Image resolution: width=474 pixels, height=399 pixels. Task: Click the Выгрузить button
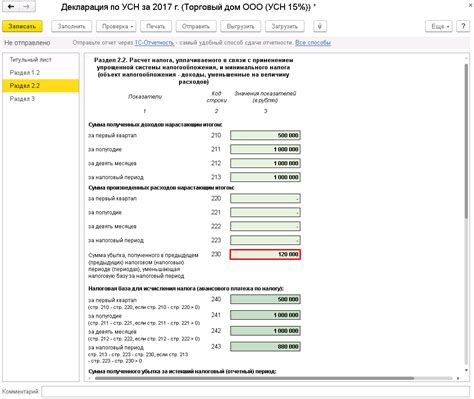pyautogui.click(x=240, y=26)
